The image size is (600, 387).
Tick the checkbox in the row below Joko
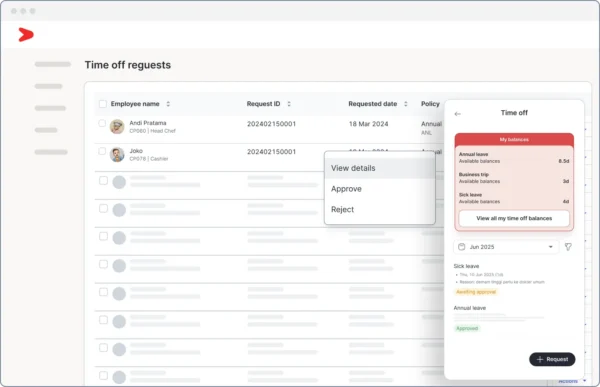point(103,180)
